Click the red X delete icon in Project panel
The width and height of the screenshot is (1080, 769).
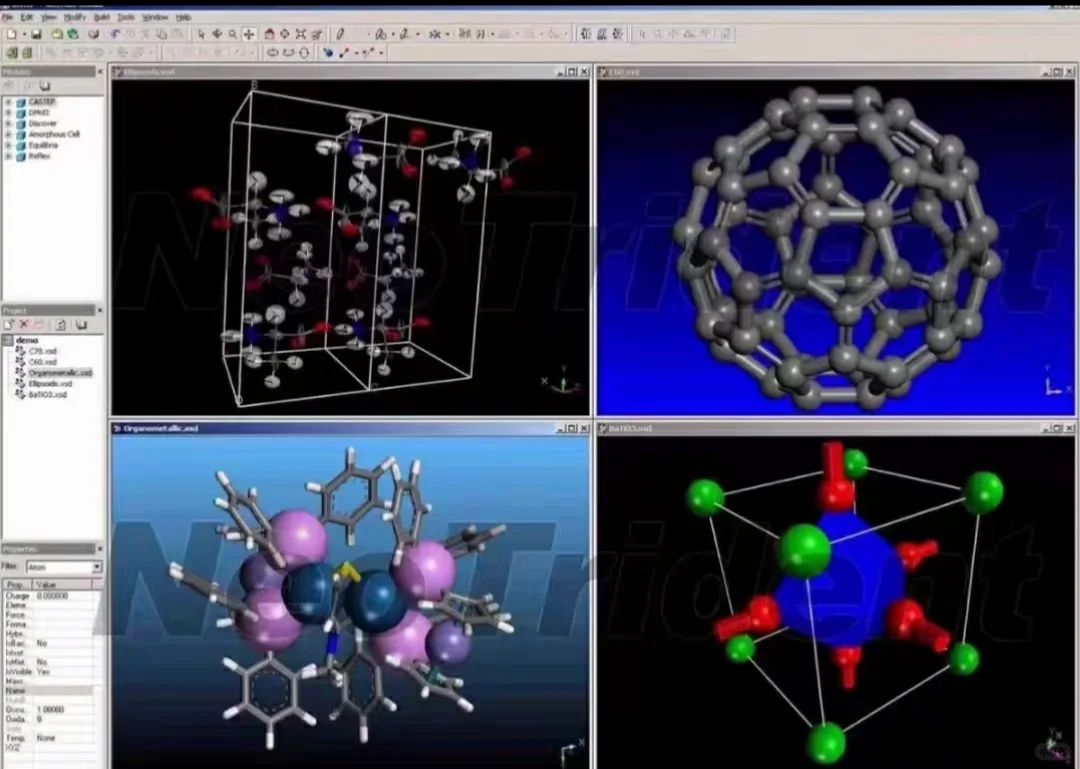[x=23, y=324]
